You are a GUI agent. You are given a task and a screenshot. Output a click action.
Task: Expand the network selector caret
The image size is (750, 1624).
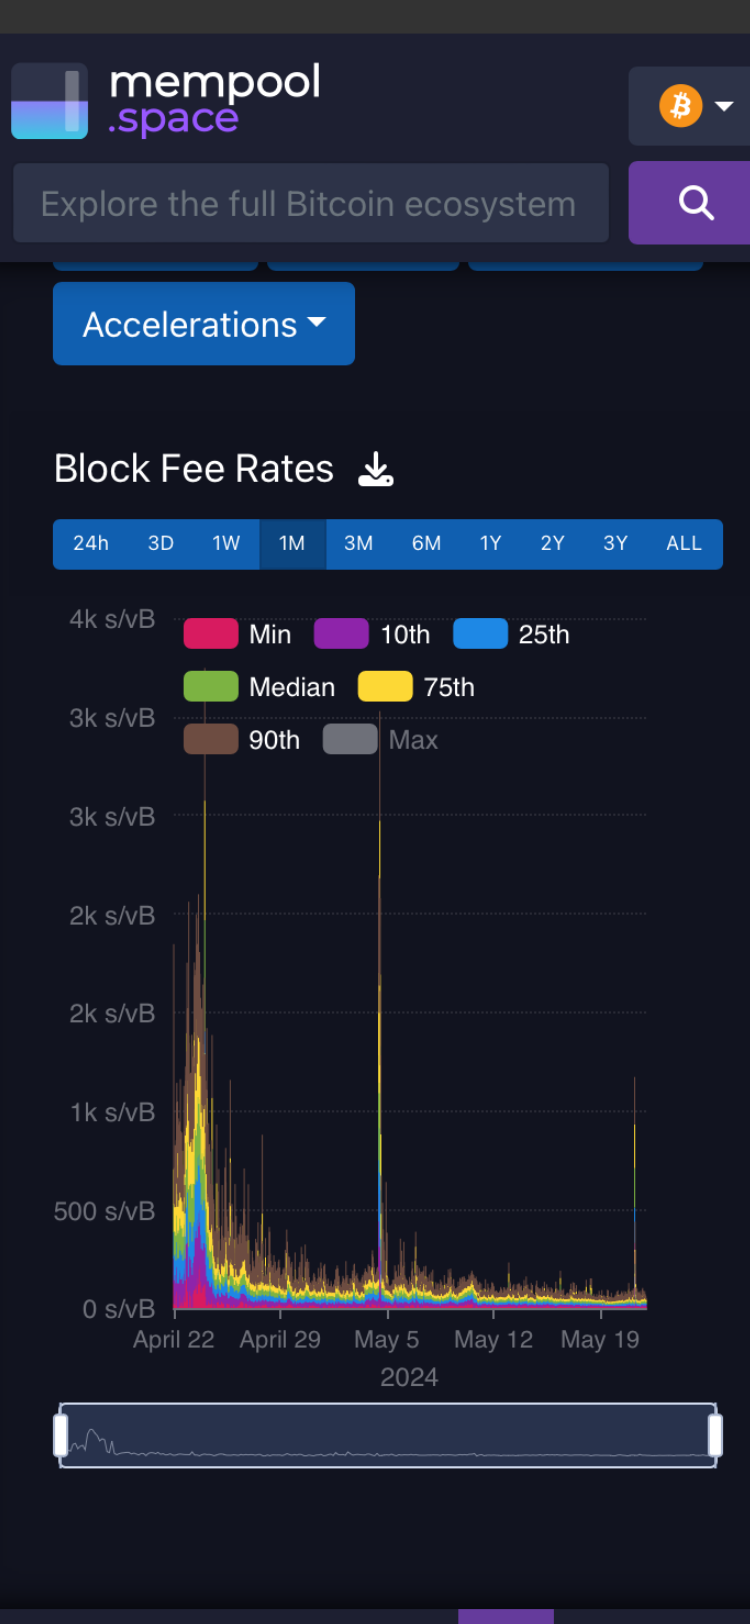[725, 106]
